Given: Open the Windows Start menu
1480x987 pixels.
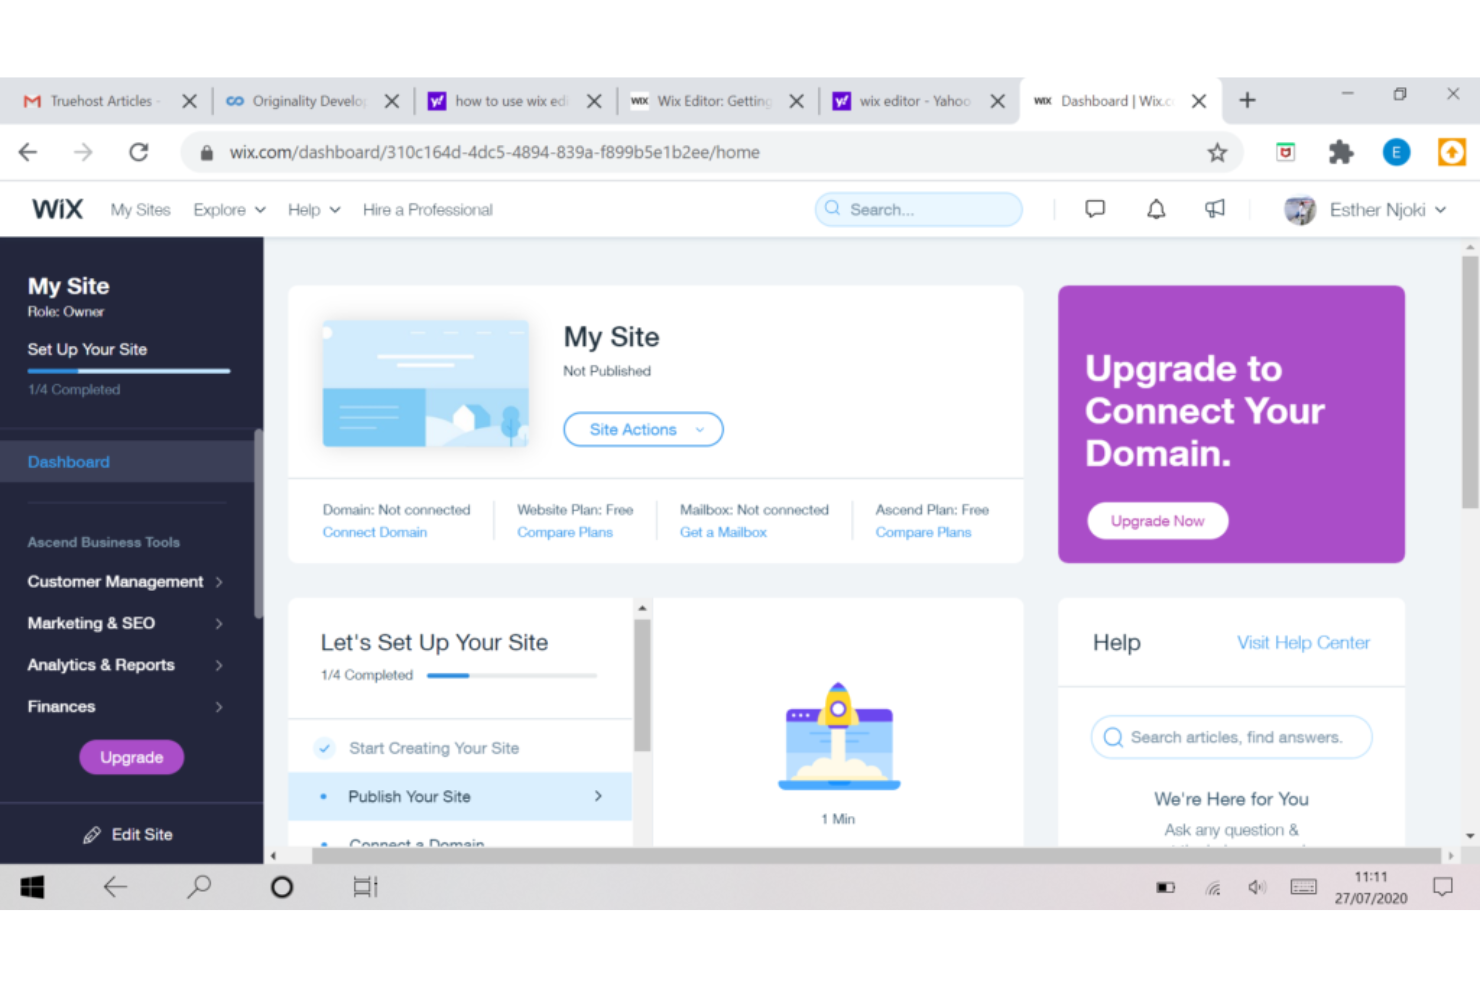Looking at the screenshot, I should coord(32,887).
